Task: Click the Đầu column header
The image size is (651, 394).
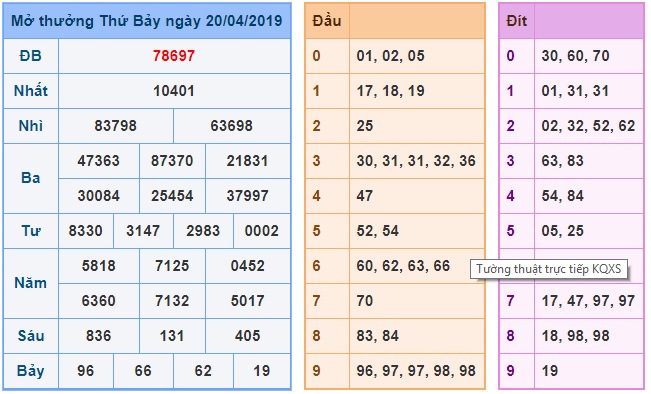Action: (327, 21)
